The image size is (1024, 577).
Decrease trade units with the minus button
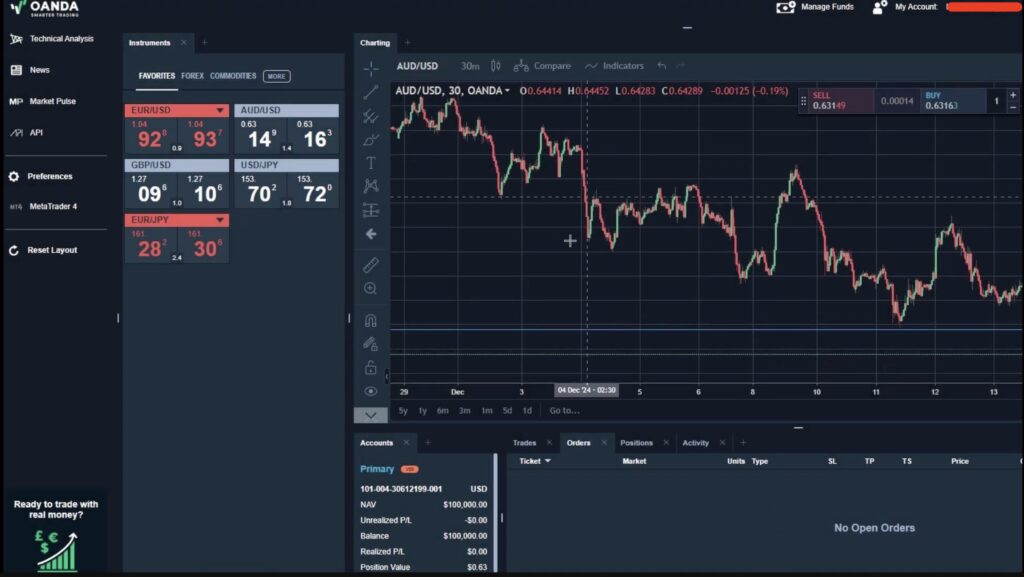coord(1013,107)
